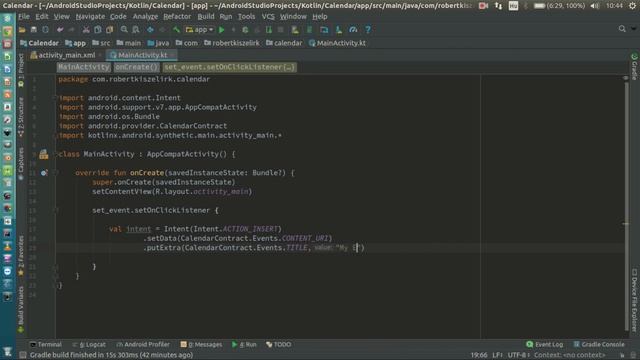Click the UTF-8 encoding selector
The width and height of the screenshot is (640, 360).
point(518,355)
